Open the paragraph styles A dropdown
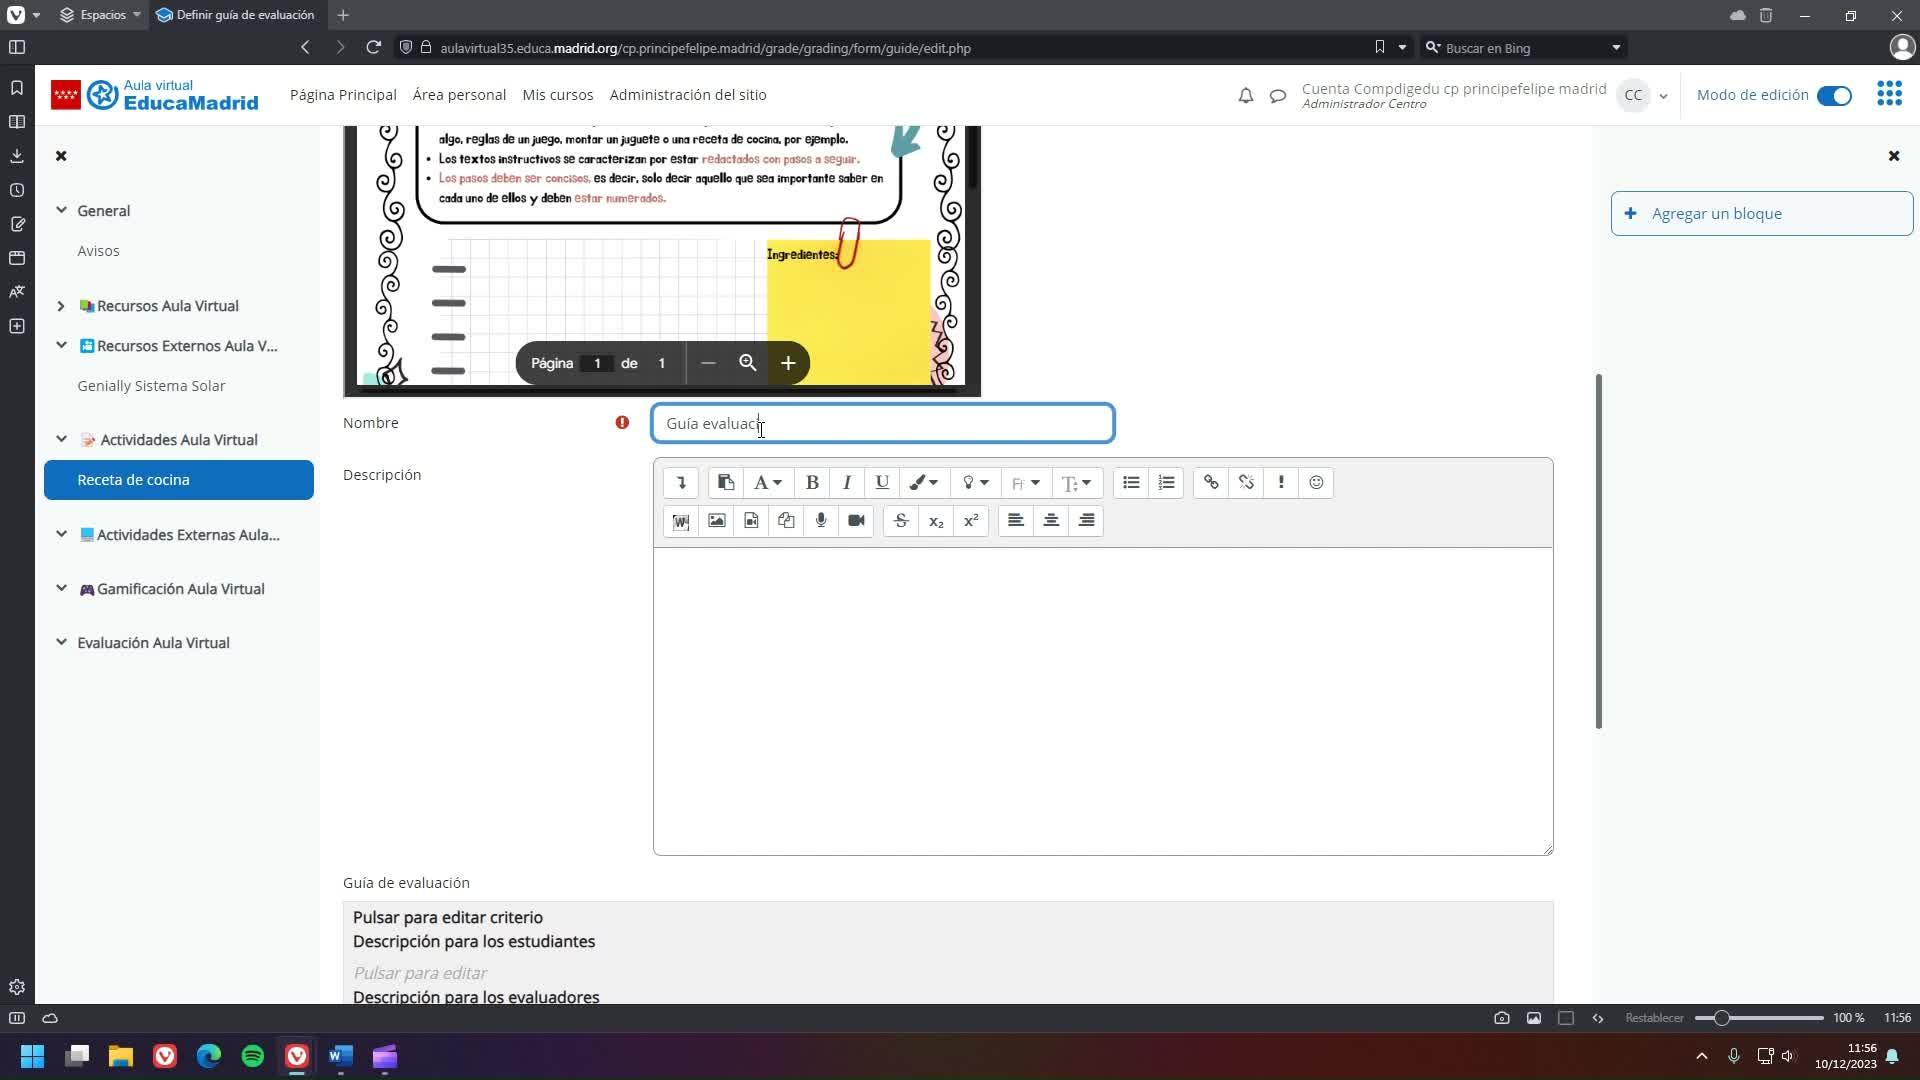1920x1080 pixels. (x=767, y=483)
